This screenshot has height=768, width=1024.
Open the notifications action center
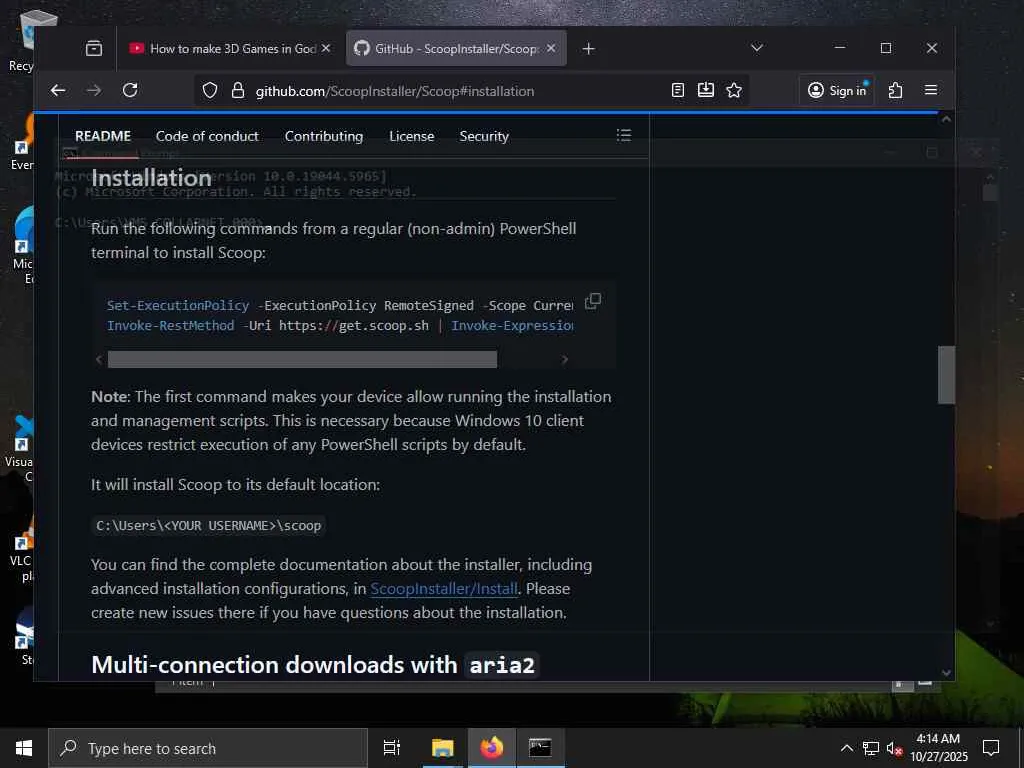pyautogui.click(x=991, y=748)
